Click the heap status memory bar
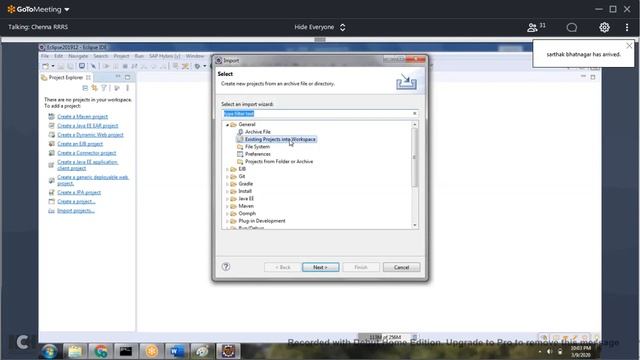Screen dimensions: 640x360 [385, 338]
